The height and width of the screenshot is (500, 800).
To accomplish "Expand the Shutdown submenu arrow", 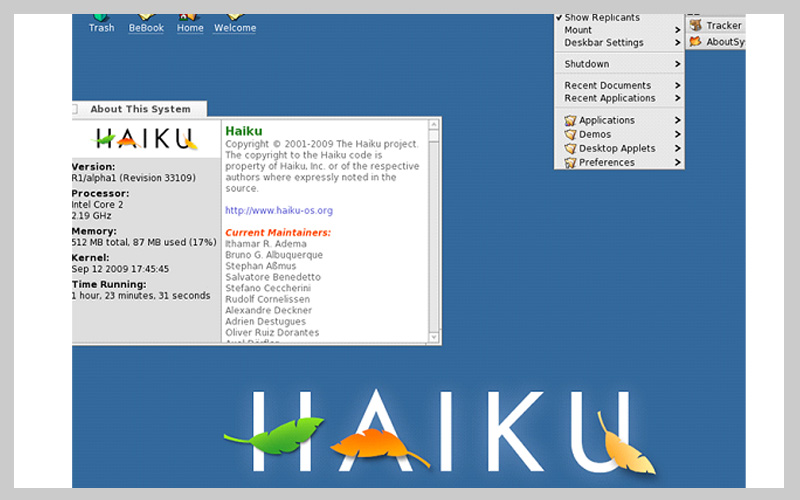I will pos(678,64).
